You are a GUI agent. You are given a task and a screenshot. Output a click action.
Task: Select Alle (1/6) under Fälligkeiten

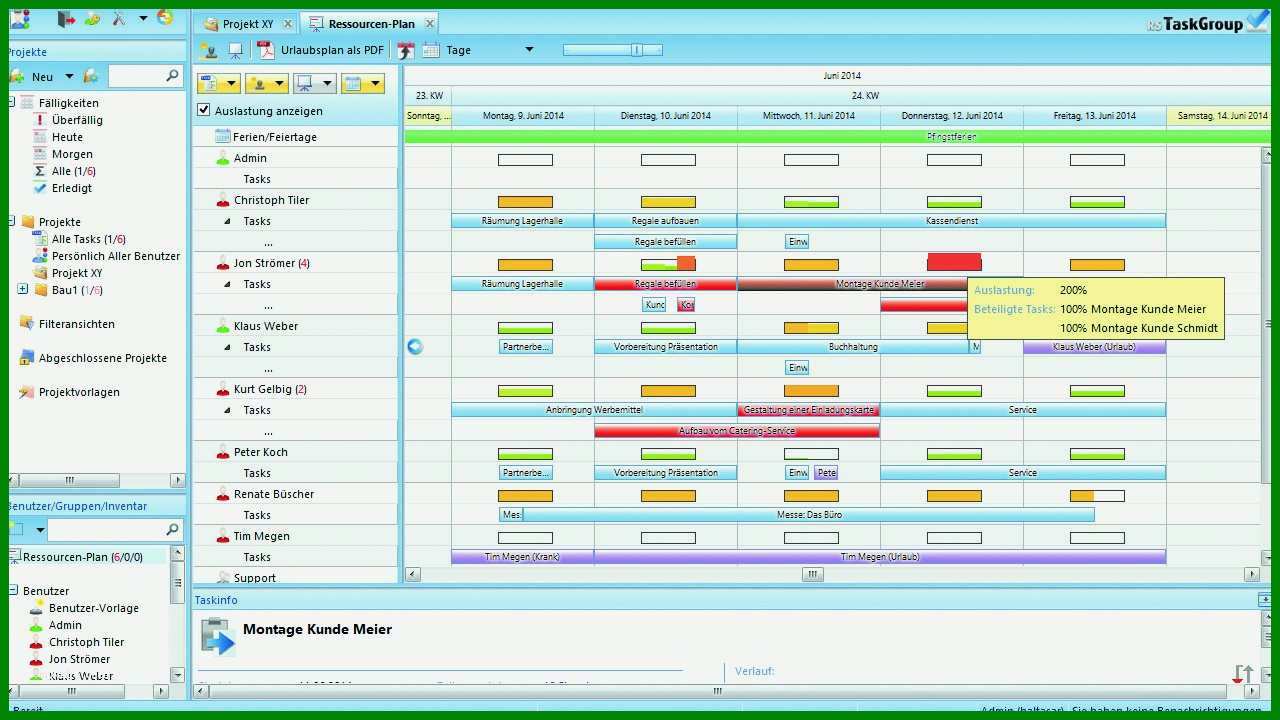[x=74, y=171]
